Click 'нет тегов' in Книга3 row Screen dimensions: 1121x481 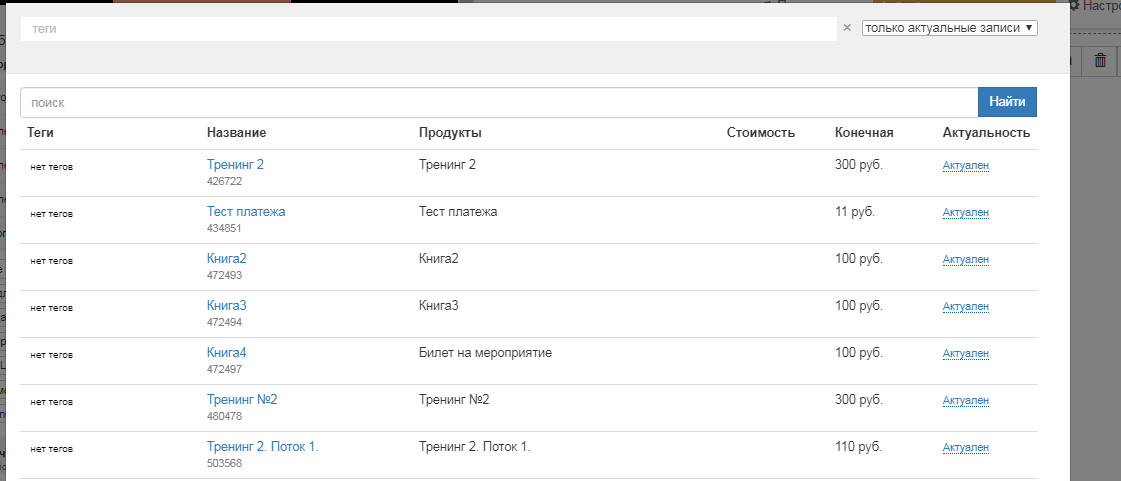[51, 308]
